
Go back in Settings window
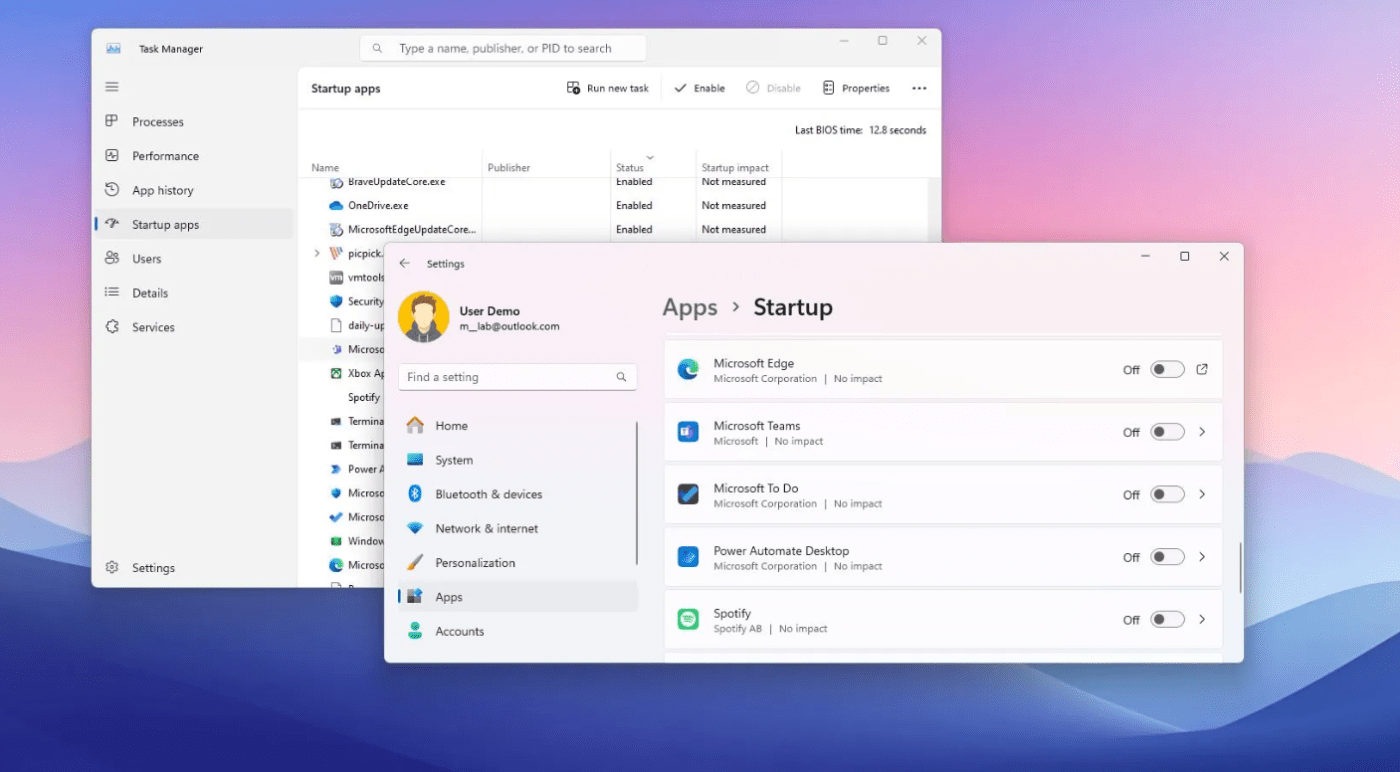(404, 264)
